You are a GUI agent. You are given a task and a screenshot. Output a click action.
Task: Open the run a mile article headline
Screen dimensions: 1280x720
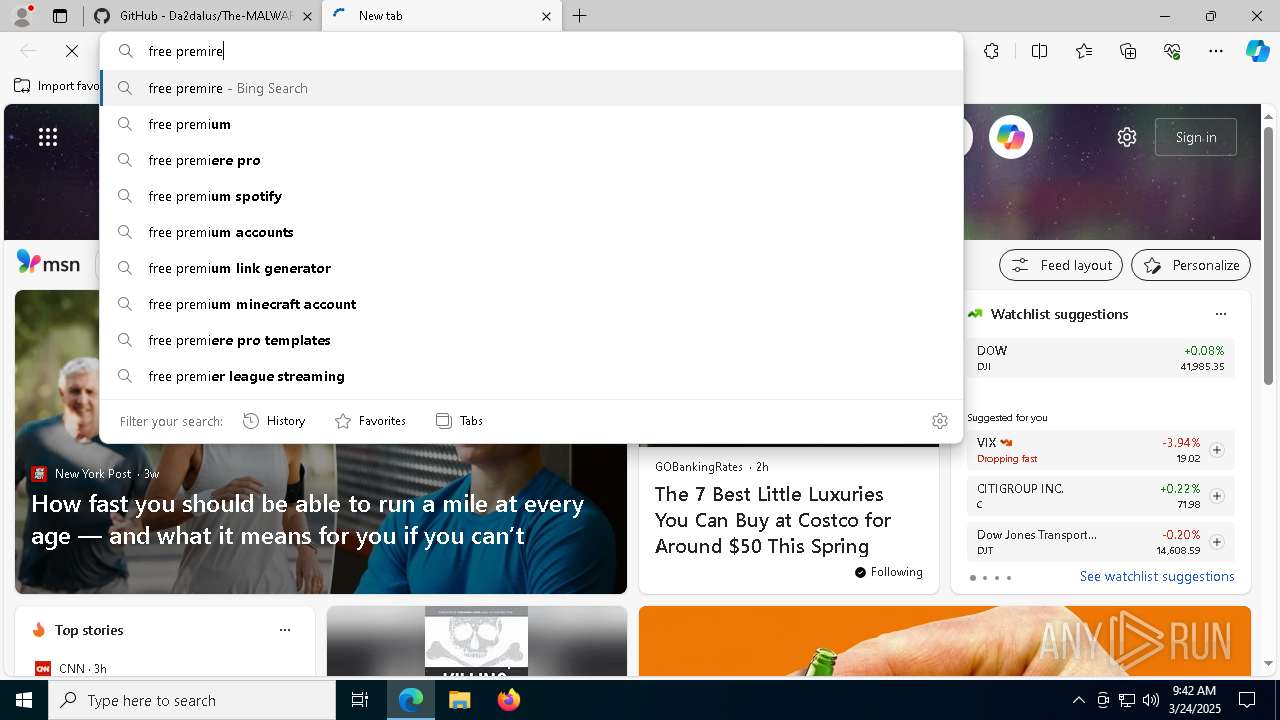click(x=308, y=519)
